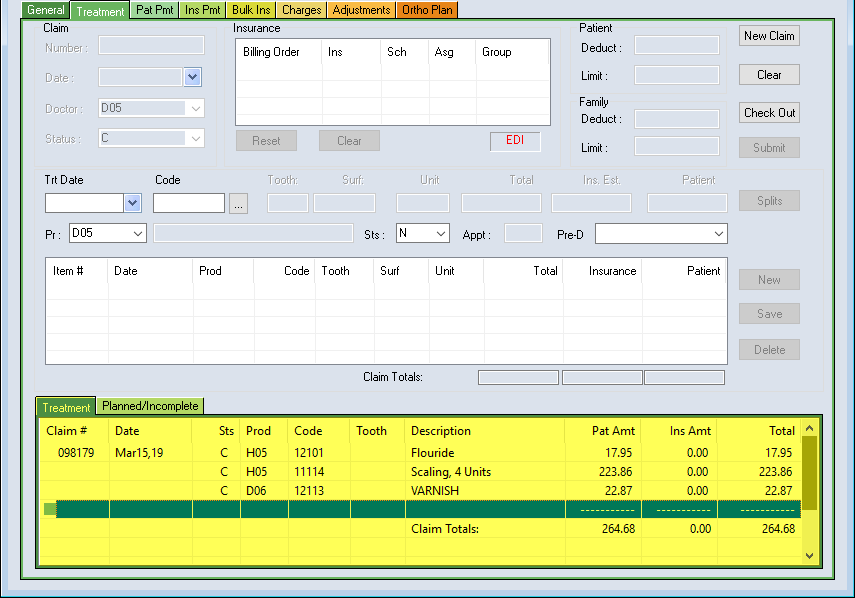Go to the Adjustments tab
This screenshot has width=855, height=598.
click(x=361, y=10)
